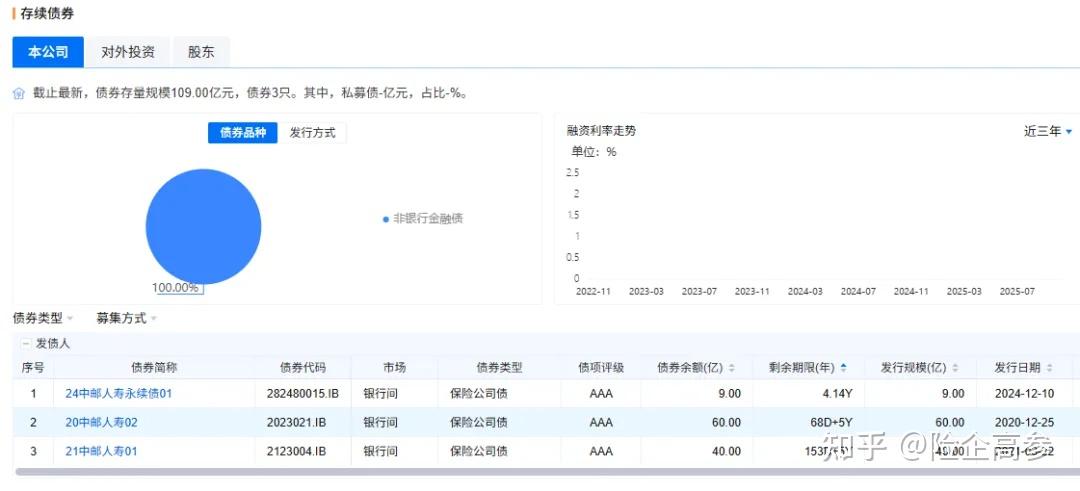Open the 24中邮人寿永续债01 bond link
The width and height of the screenshot is (1080, 491).
(118, 394)
